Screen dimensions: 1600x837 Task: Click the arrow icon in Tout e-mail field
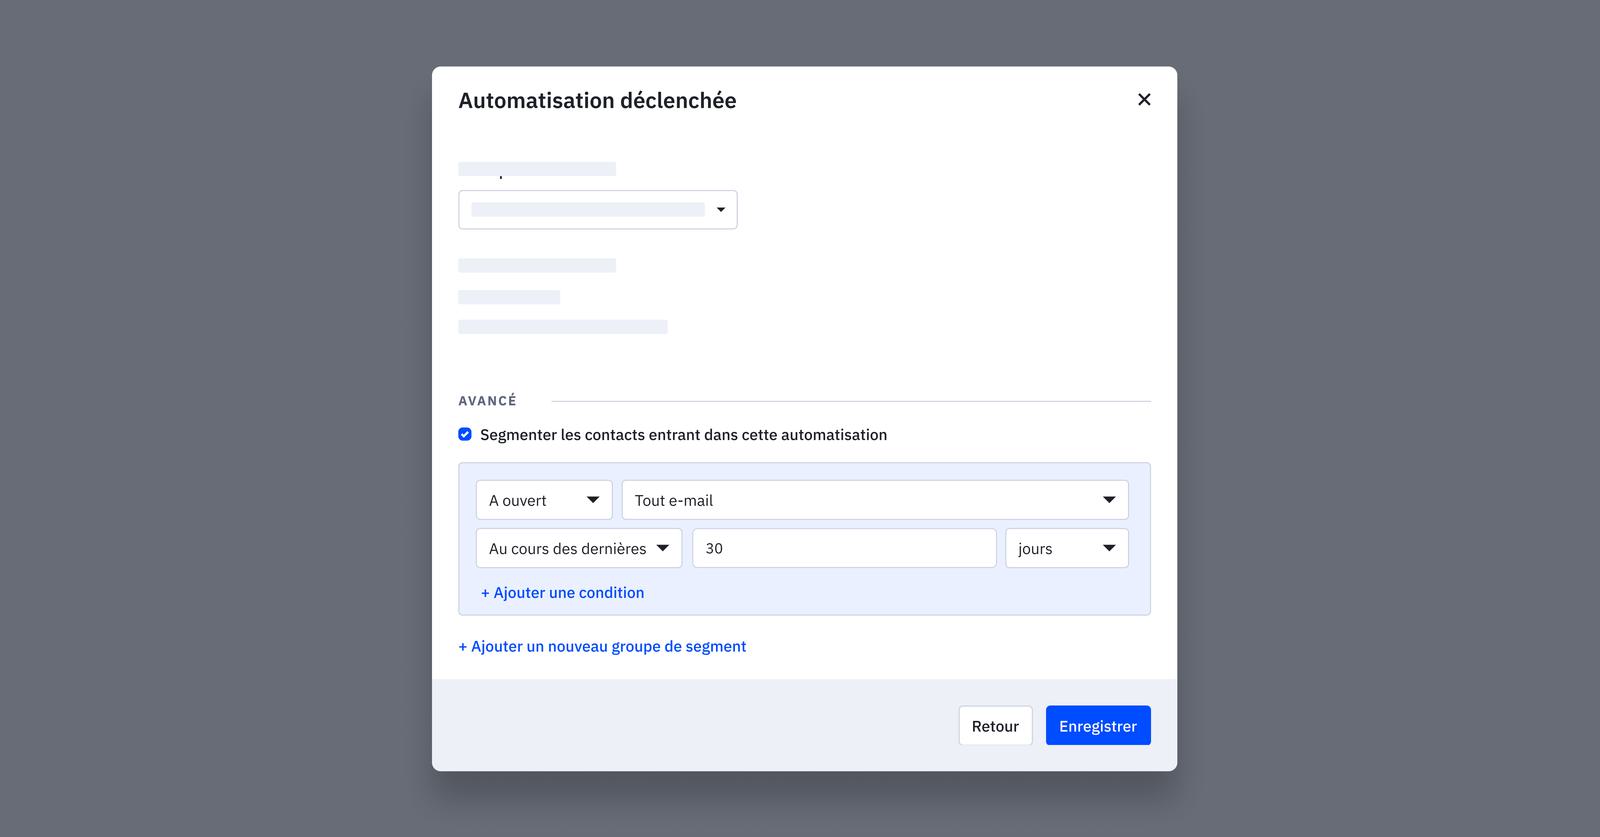point(1108,500)
